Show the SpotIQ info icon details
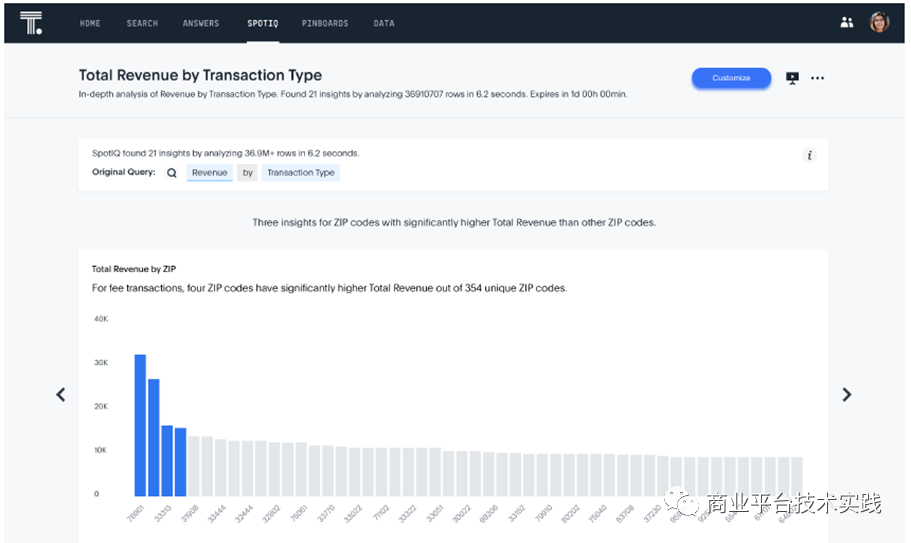Viewport: 911px width, 543px height. [x=810, y=155]
